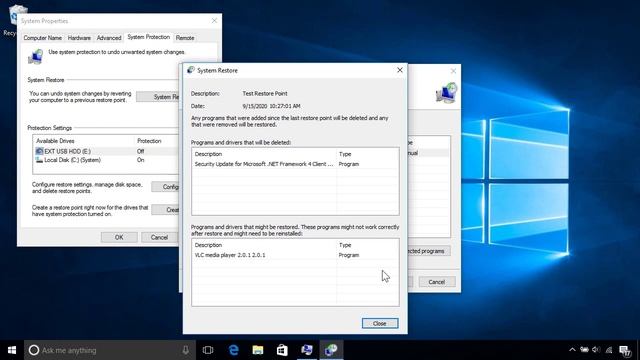Open the Computer Name tab

pyautogui.click(x=42, y=38)
